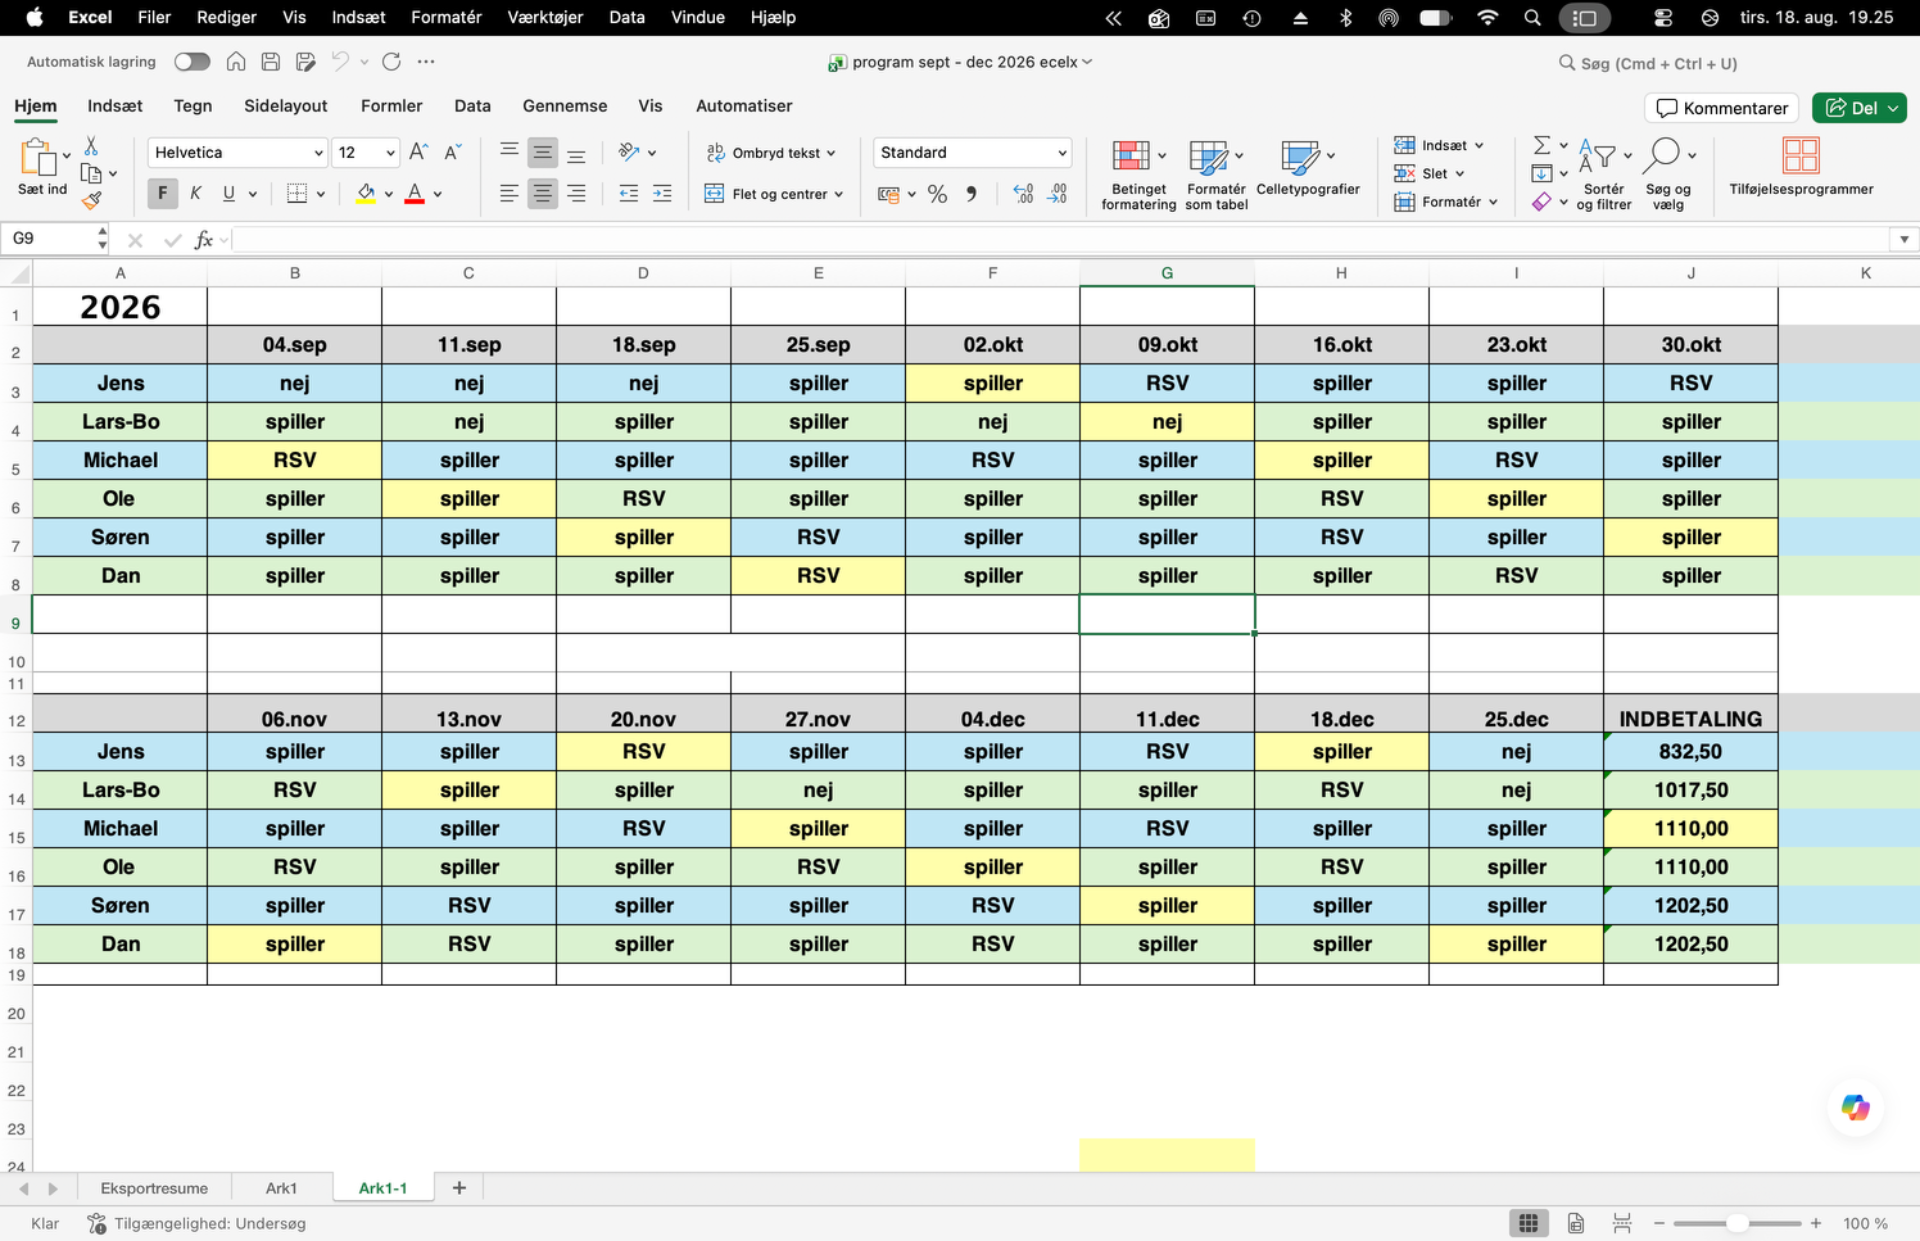Click the Undo arrow icon
1920x1241 pixels.
point(340,62)
